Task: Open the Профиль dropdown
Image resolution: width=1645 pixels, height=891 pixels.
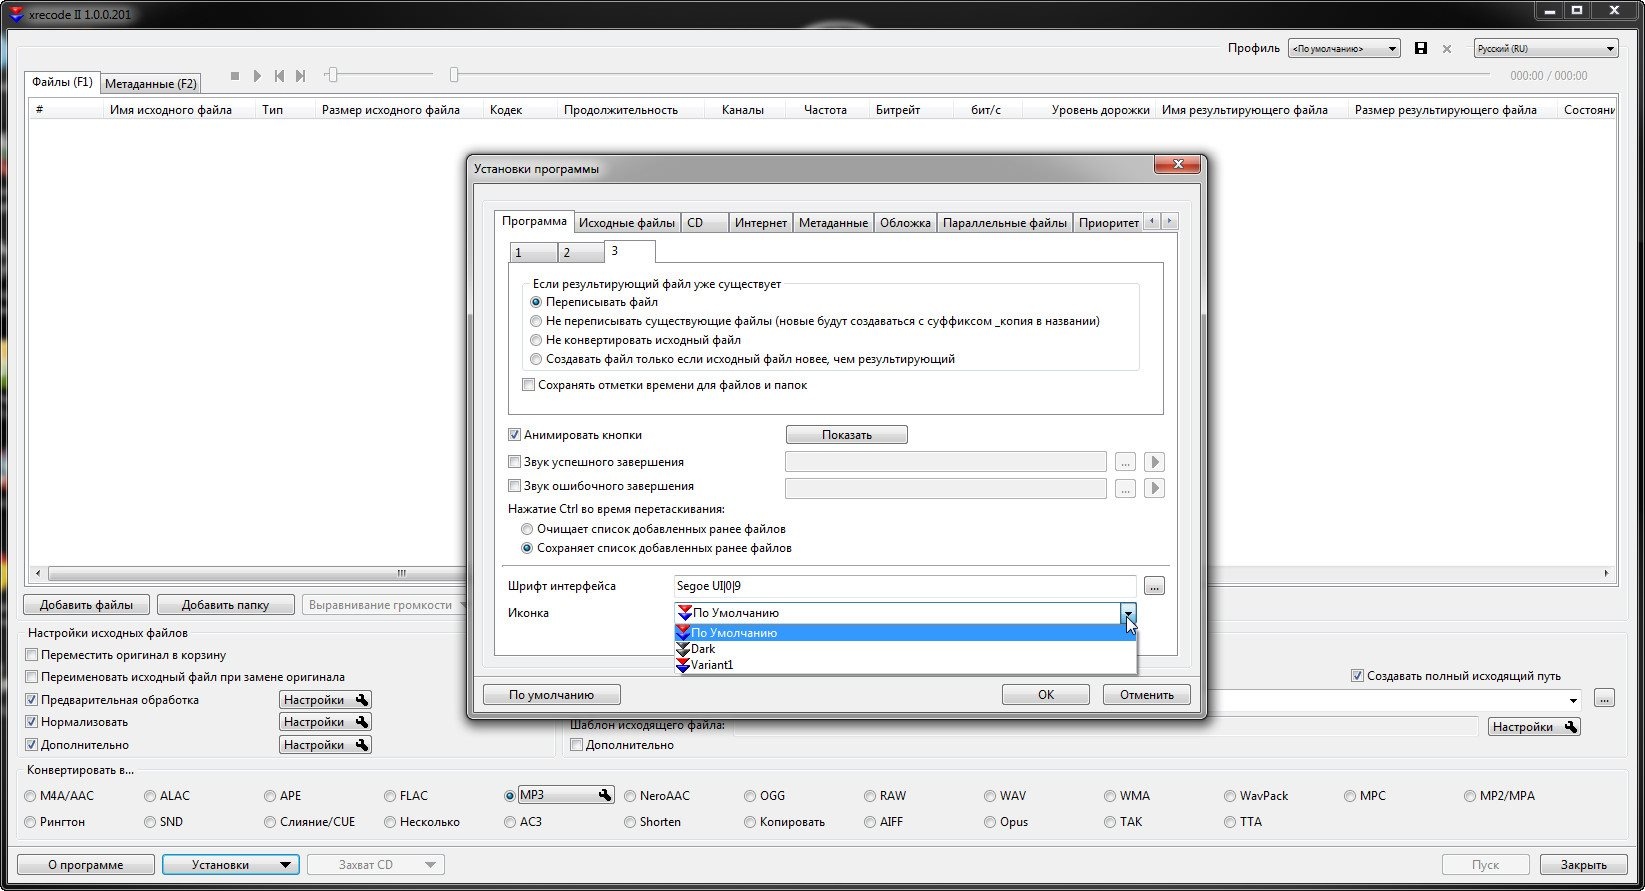Action: pos(1343,48)
